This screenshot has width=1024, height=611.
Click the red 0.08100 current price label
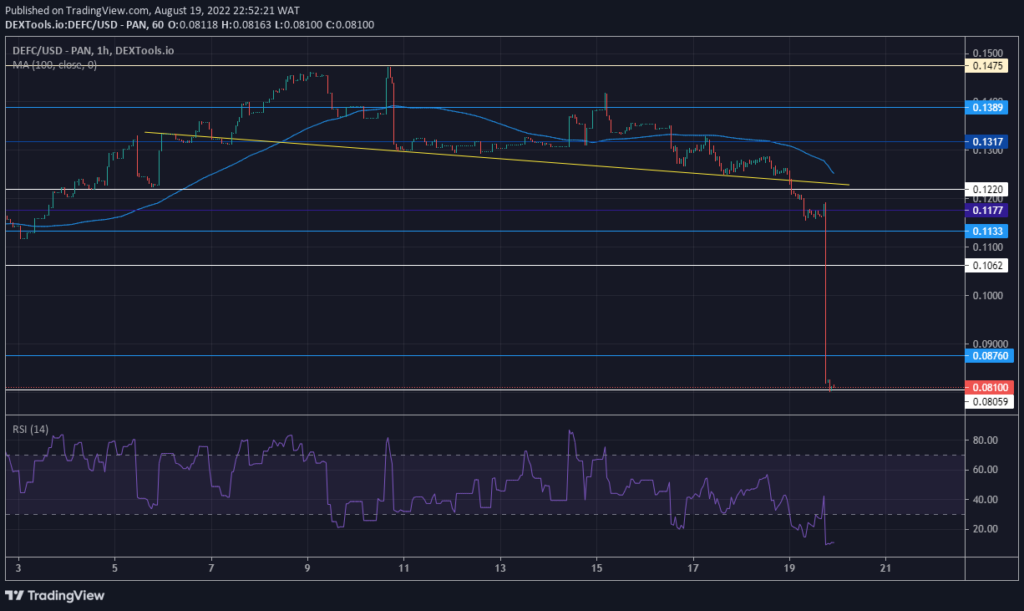pyautogui.click(x=989, y=387)
